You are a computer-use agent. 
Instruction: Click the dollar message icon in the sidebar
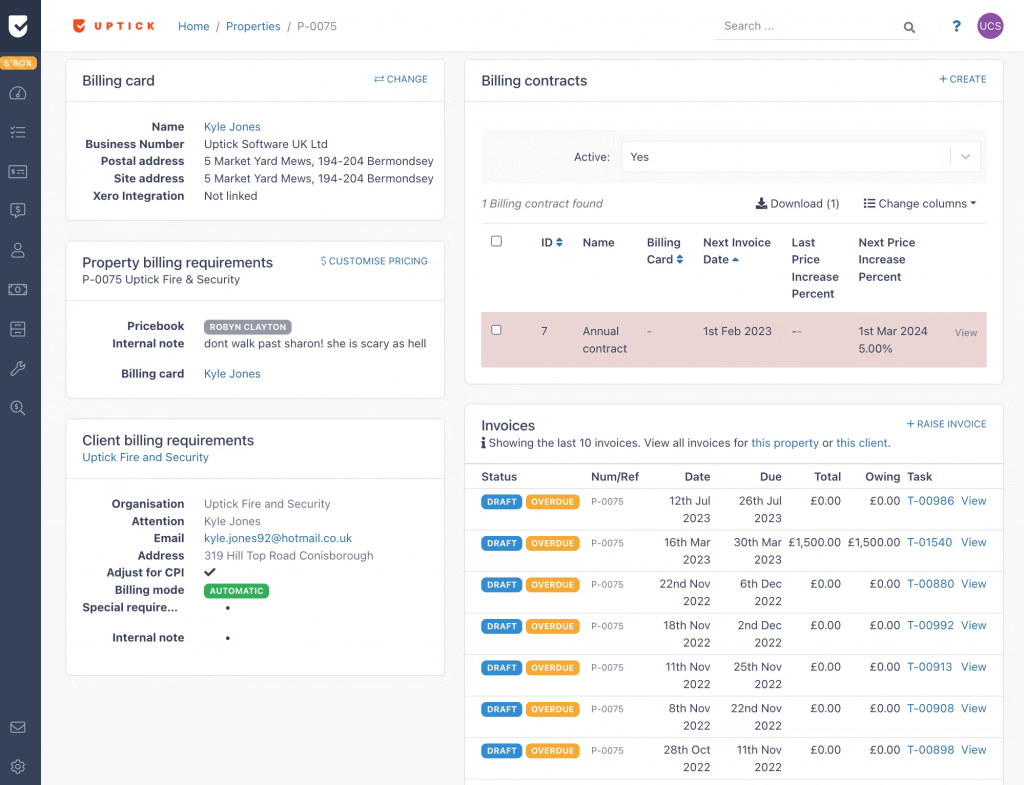tap(19, 211)
